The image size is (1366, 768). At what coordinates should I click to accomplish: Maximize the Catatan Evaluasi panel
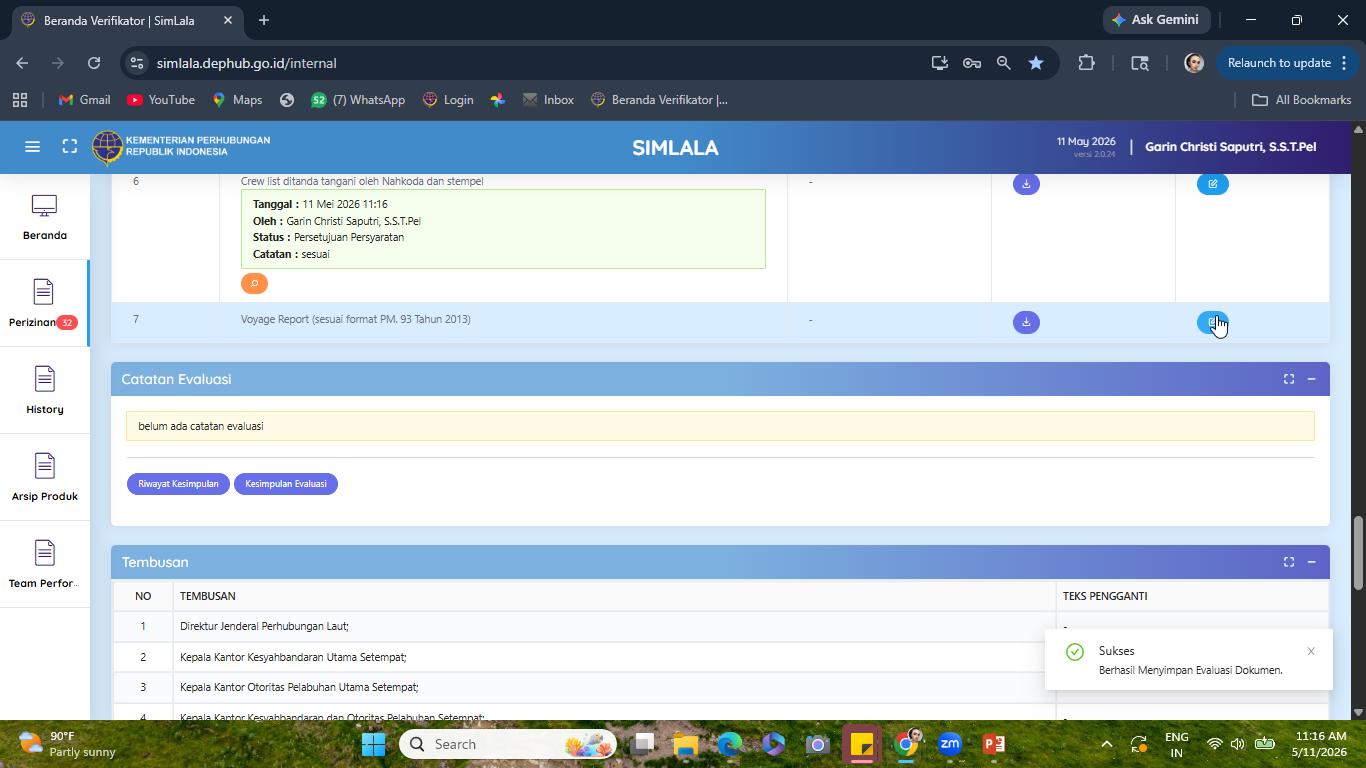[x=1289, y=379]
